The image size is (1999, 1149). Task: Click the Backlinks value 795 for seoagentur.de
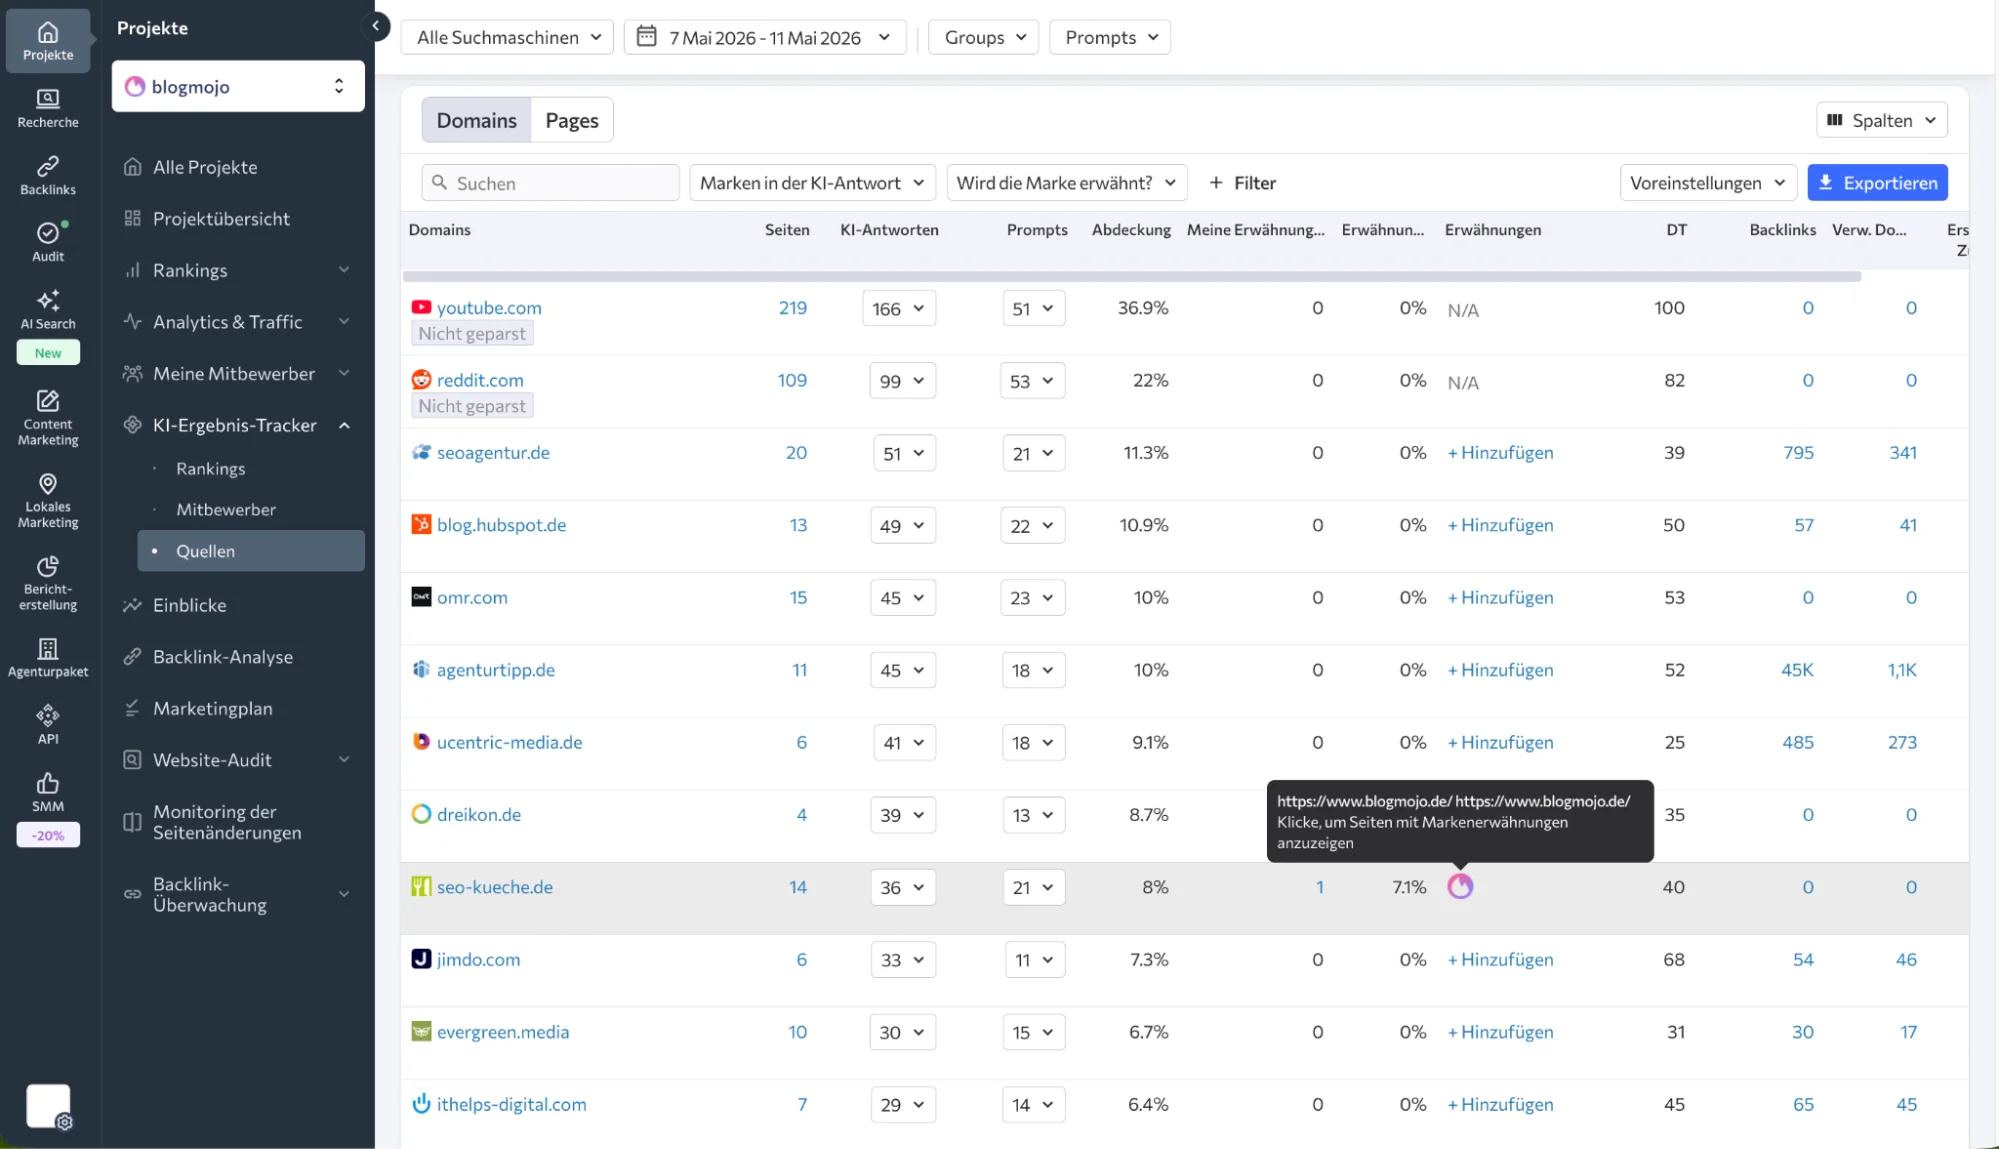point(1798,453)
